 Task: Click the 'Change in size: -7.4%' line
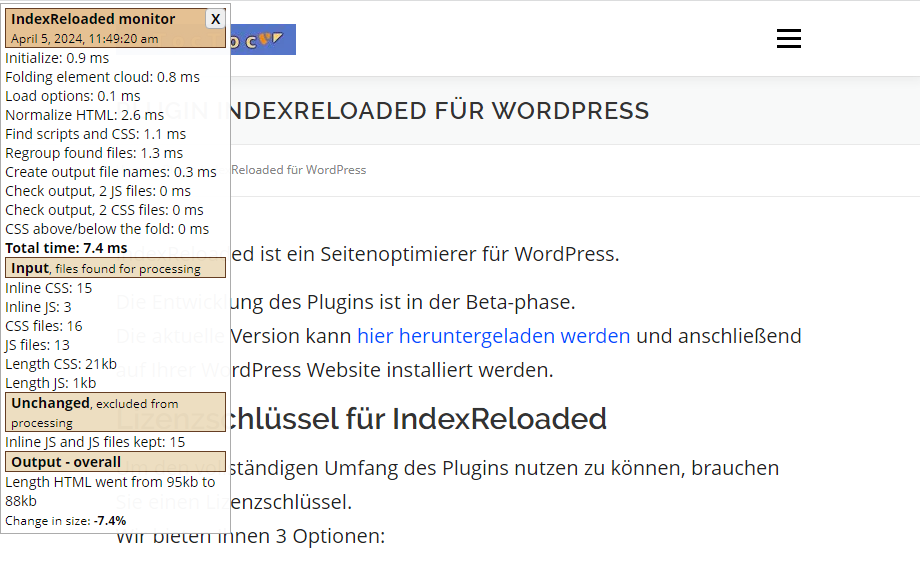pos(66,521)
